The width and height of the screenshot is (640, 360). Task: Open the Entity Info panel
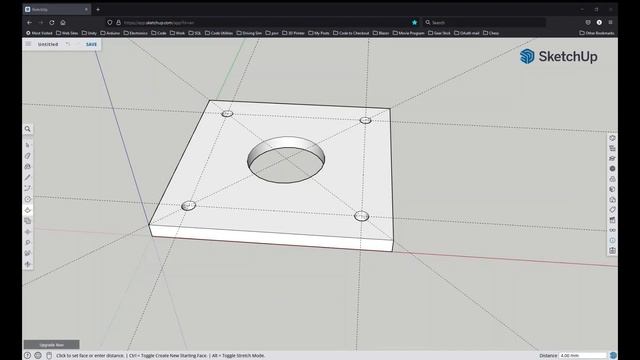tap(612, 138)
